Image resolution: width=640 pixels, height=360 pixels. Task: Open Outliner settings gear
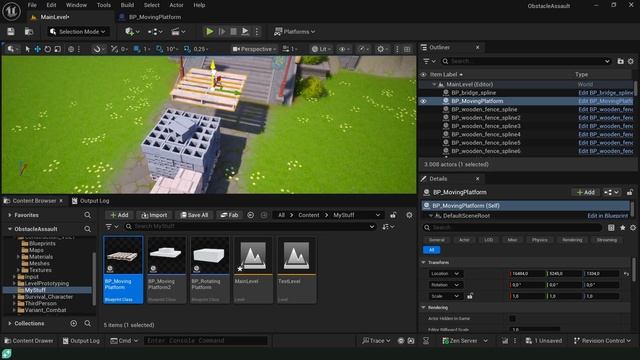click(x=631, y=61)
